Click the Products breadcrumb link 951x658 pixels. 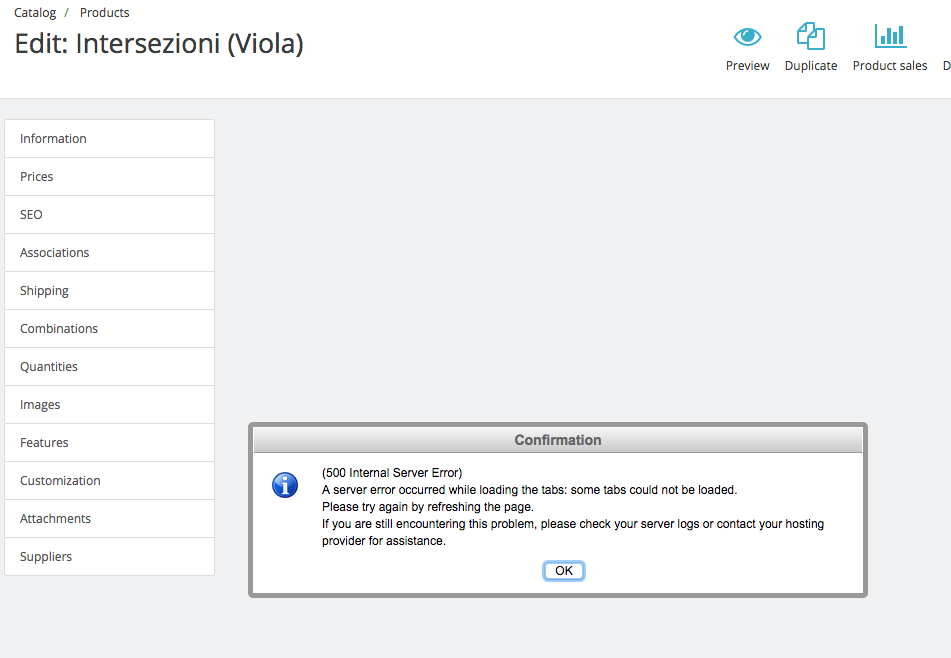click(x=104, y=13)
